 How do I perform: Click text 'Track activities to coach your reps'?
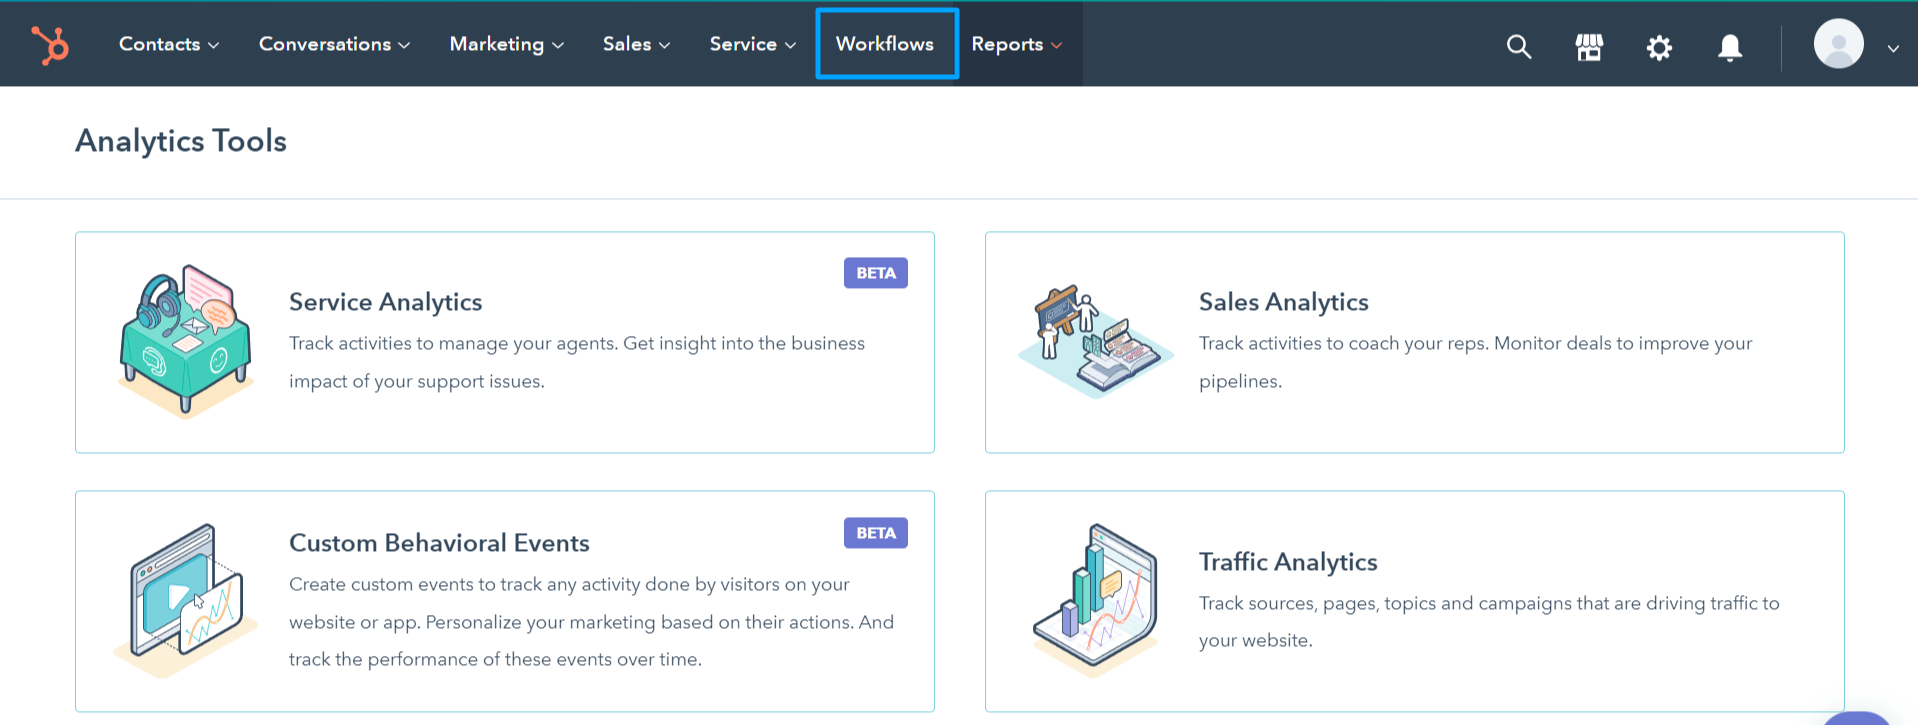tap(1343, 343)
